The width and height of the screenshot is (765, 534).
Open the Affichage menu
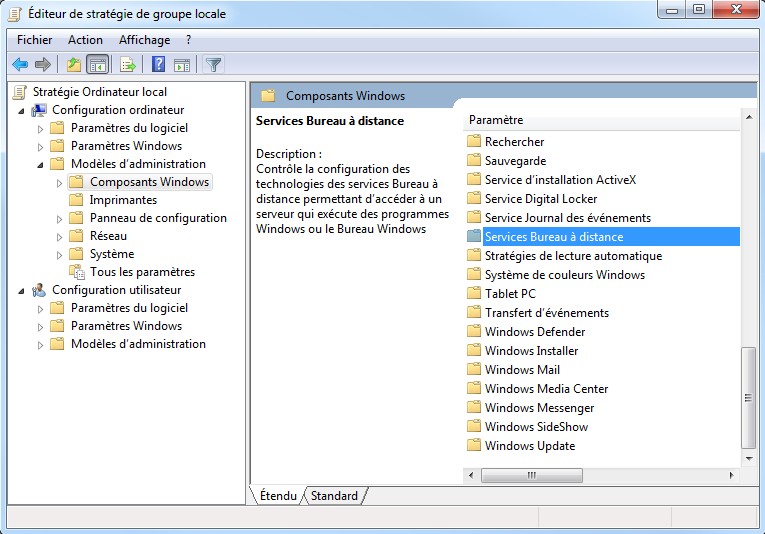[145, 40]
